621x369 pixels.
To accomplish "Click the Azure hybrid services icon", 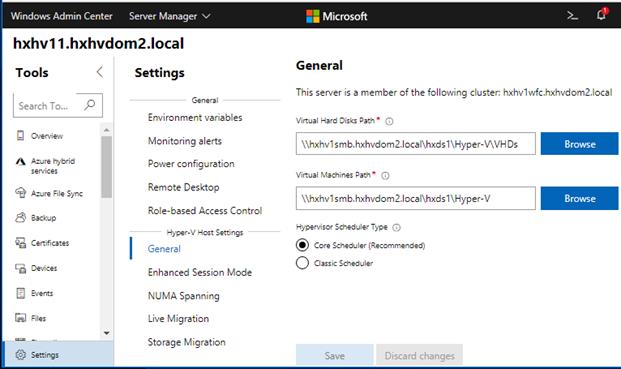I will 21,161.
